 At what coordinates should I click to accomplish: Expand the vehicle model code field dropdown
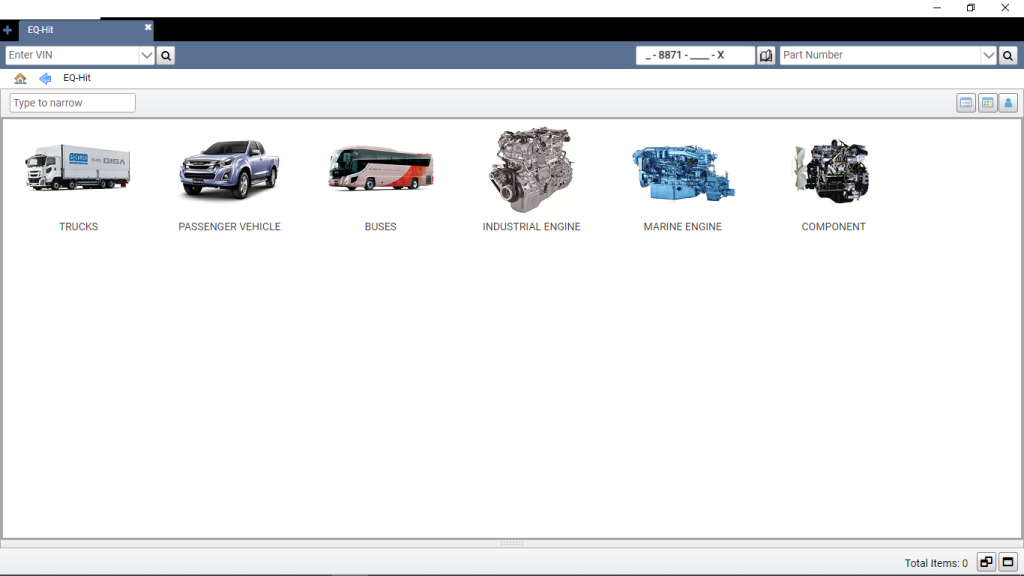coord(746,55)
